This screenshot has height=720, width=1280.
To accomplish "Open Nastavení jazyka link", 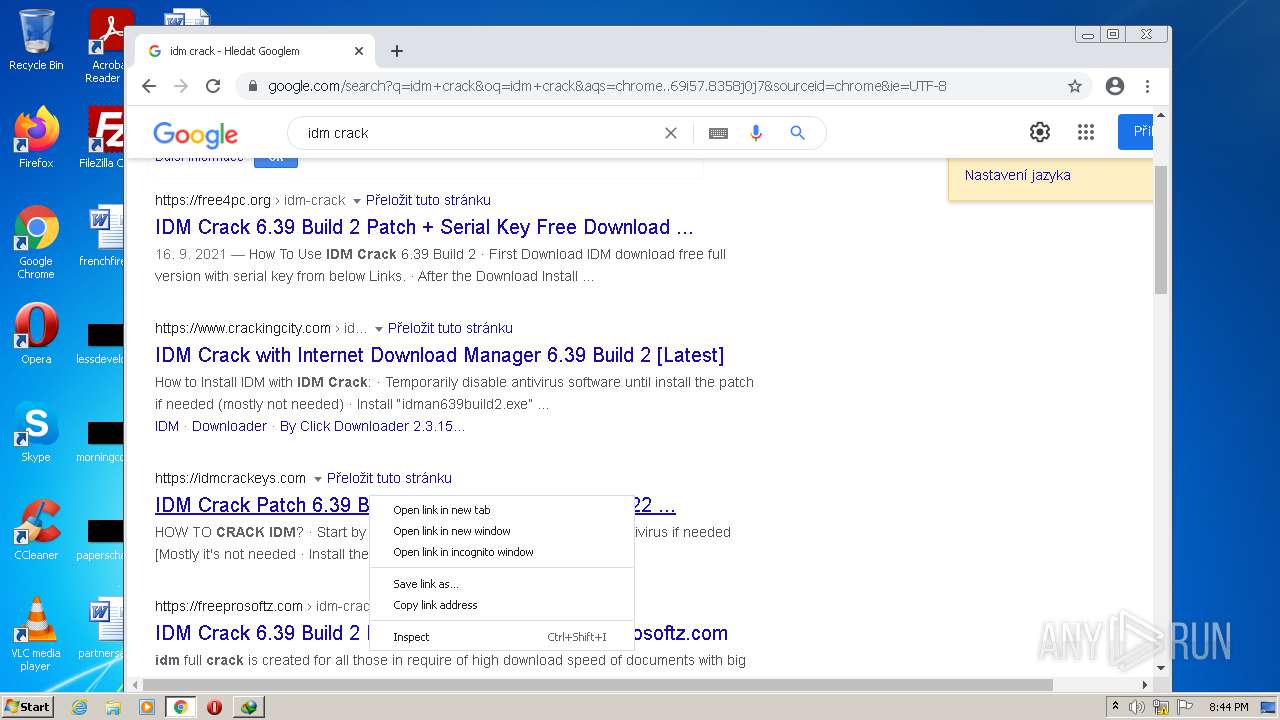I will [x=1017, y=175].
